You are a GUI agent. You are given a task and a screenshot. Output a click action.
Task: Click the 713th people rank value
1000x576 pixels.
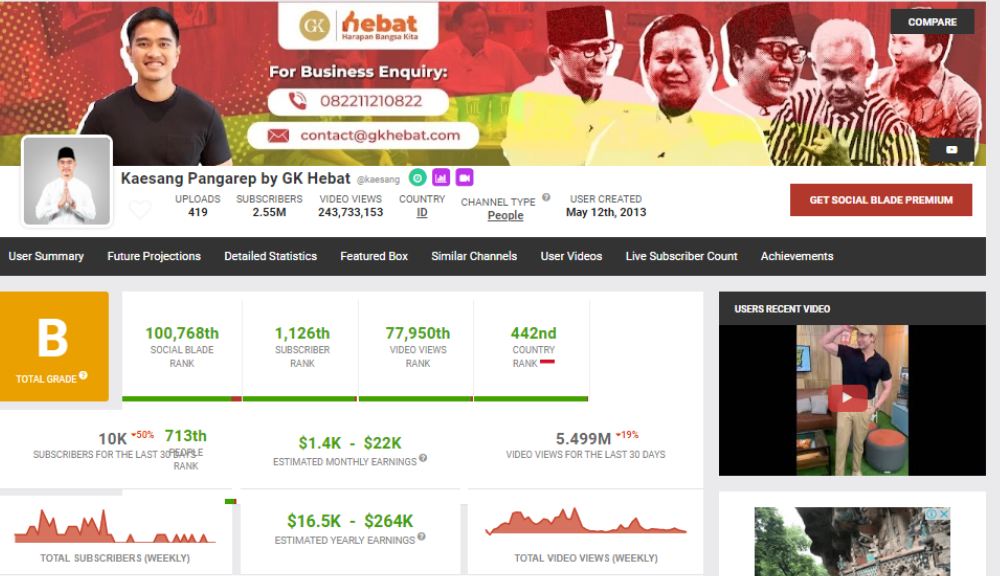[186, 436]
